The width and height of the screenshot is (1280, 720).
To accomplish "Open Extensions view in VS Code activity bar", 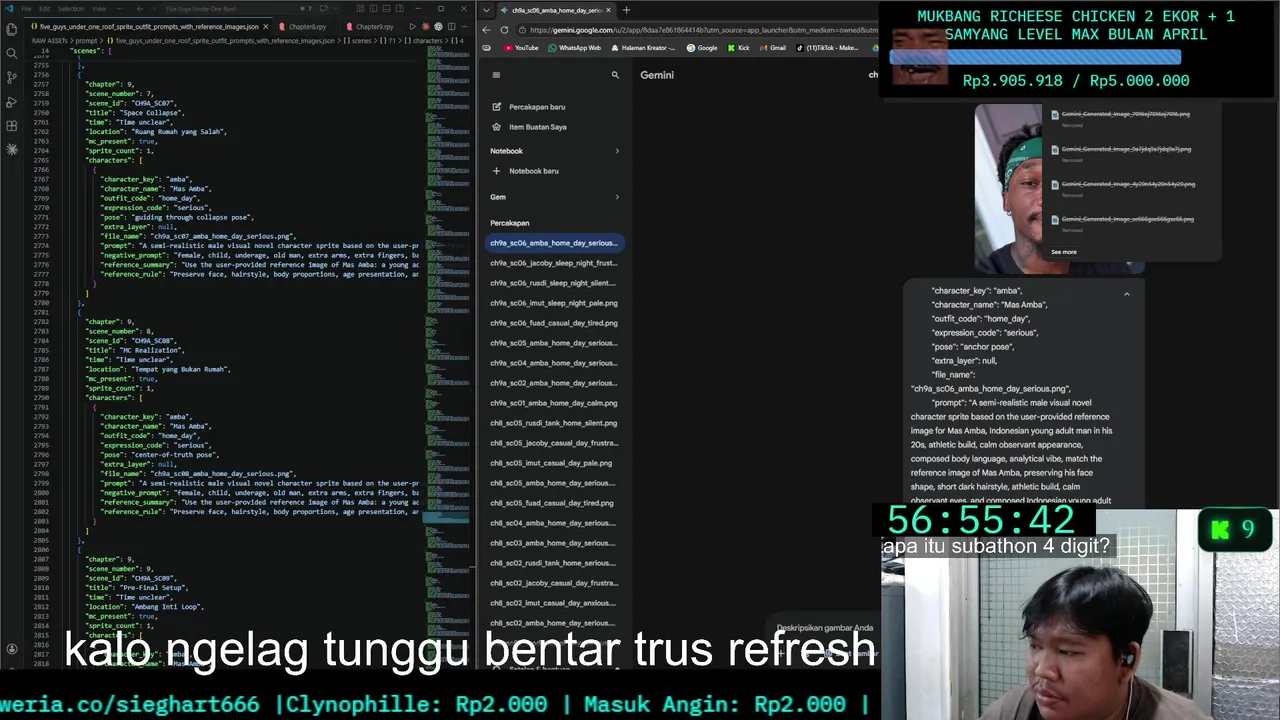I will (12, 125).
